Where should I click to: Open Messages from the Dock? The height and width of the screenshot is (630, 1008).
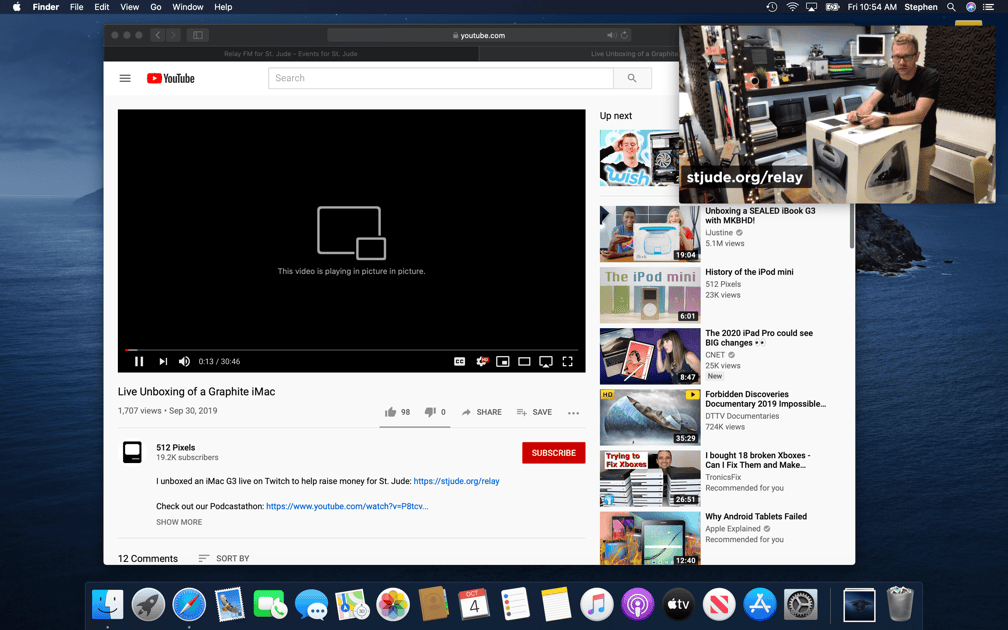(311, 604)
